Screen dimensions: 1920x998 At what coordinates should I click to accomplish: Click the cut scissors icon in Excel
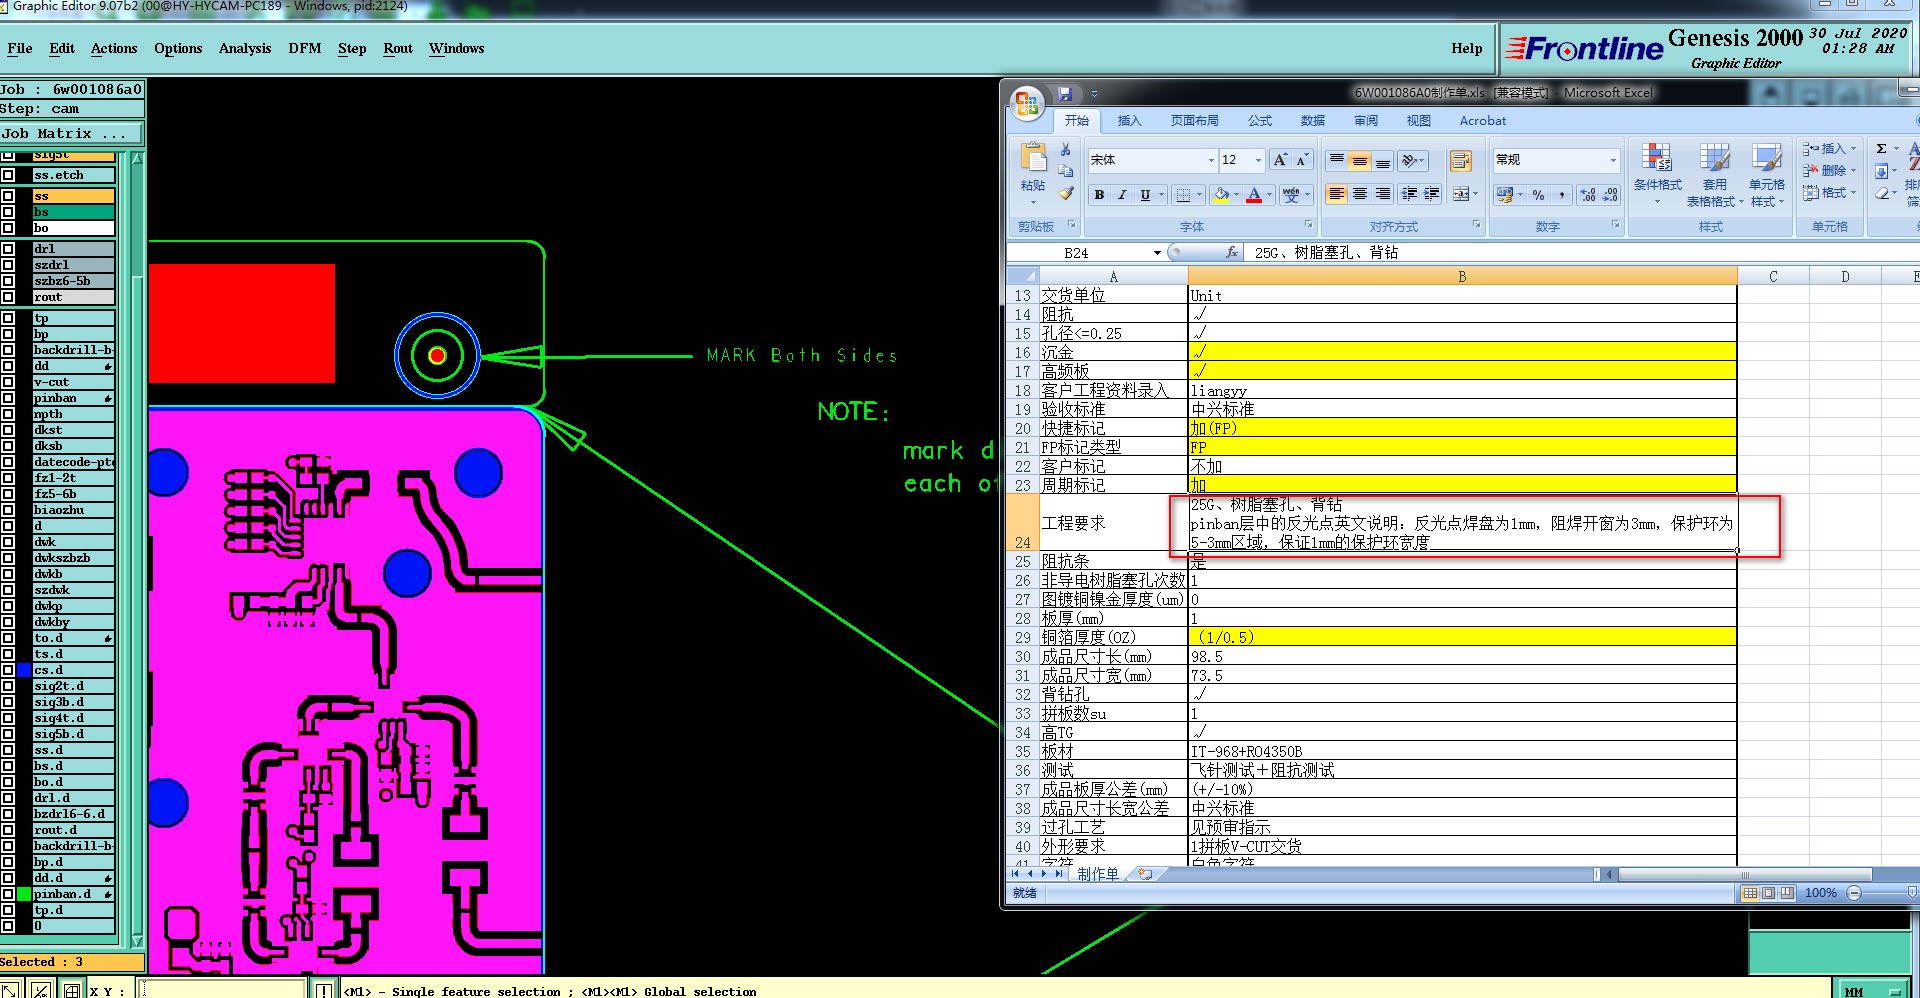point(1066,150)
